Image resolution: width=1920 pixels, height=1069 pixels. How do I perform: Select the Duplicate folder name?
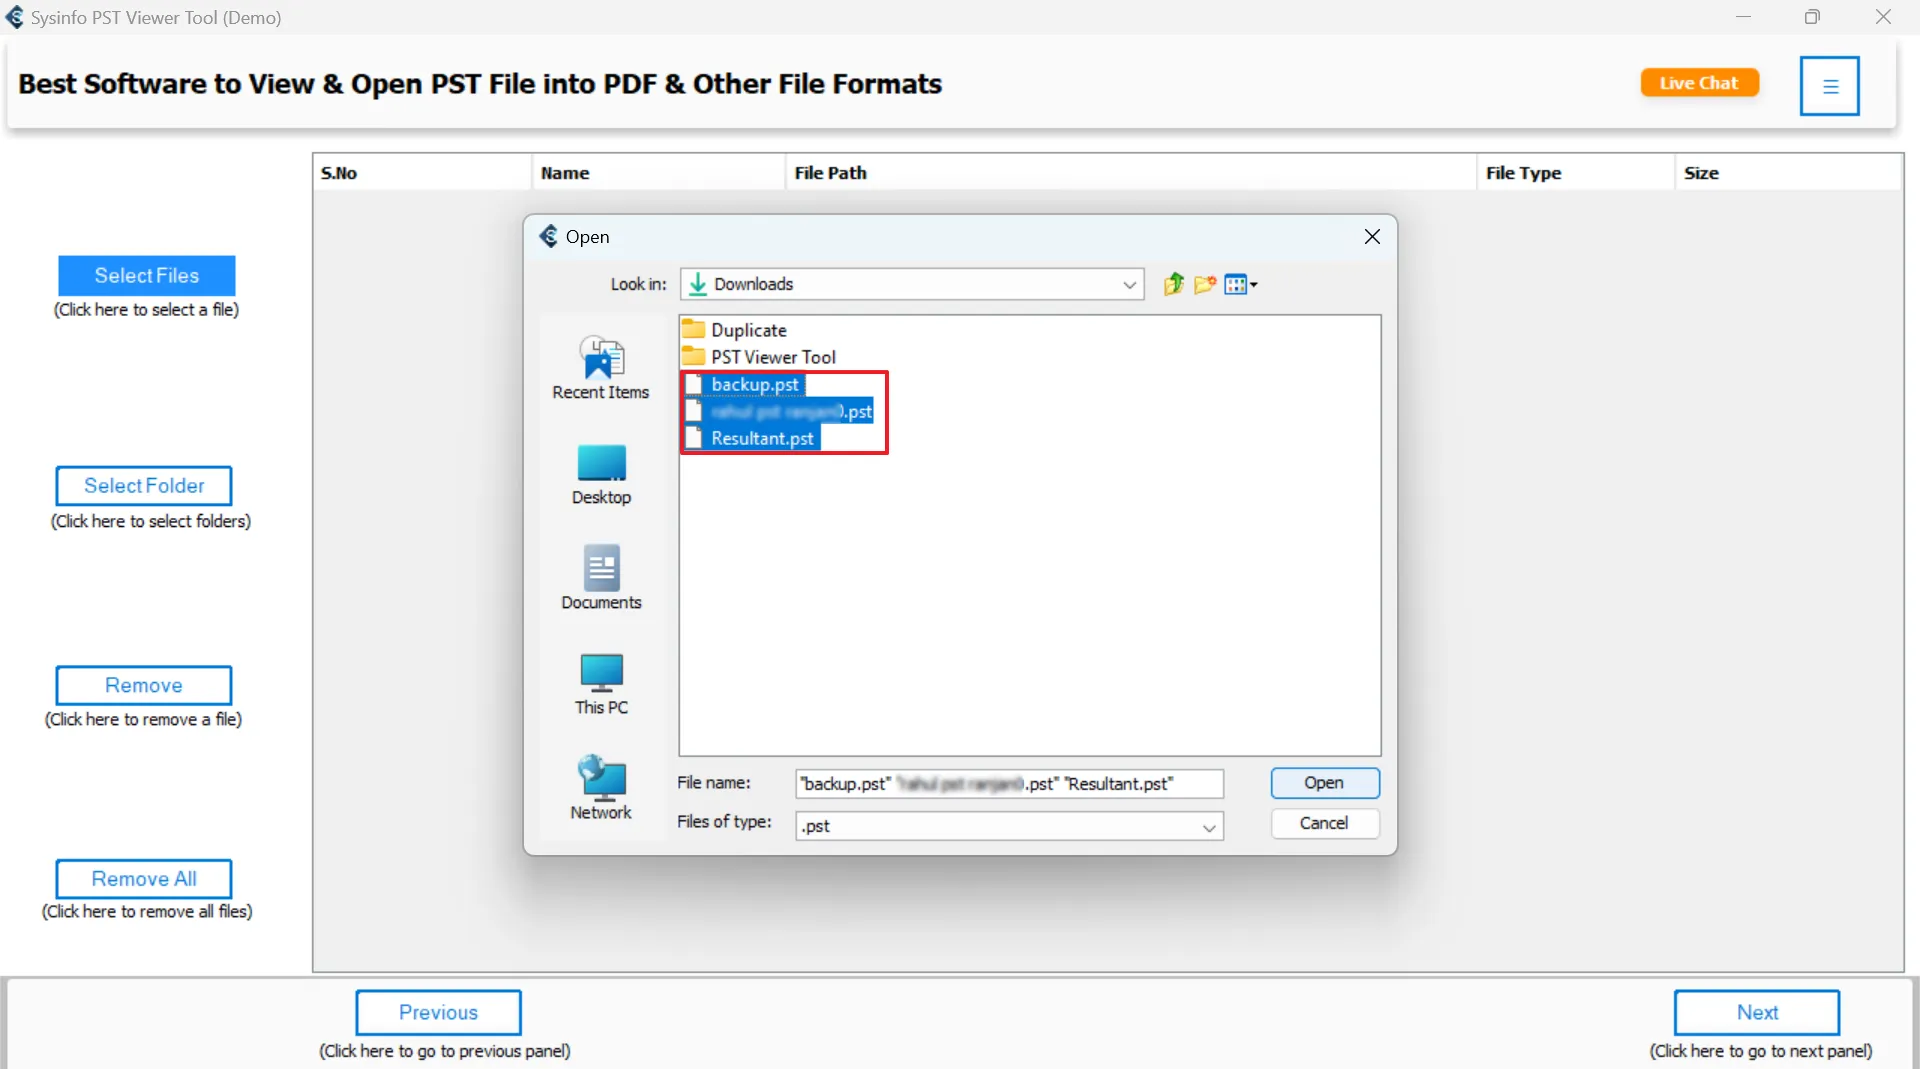(749, 330)
